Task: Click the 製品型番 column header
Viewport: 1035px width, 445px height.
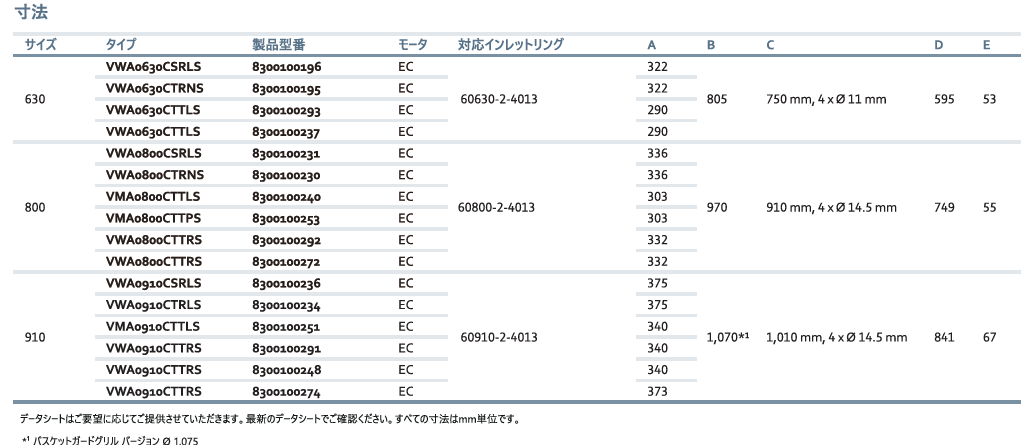Action: coord(279,45)
